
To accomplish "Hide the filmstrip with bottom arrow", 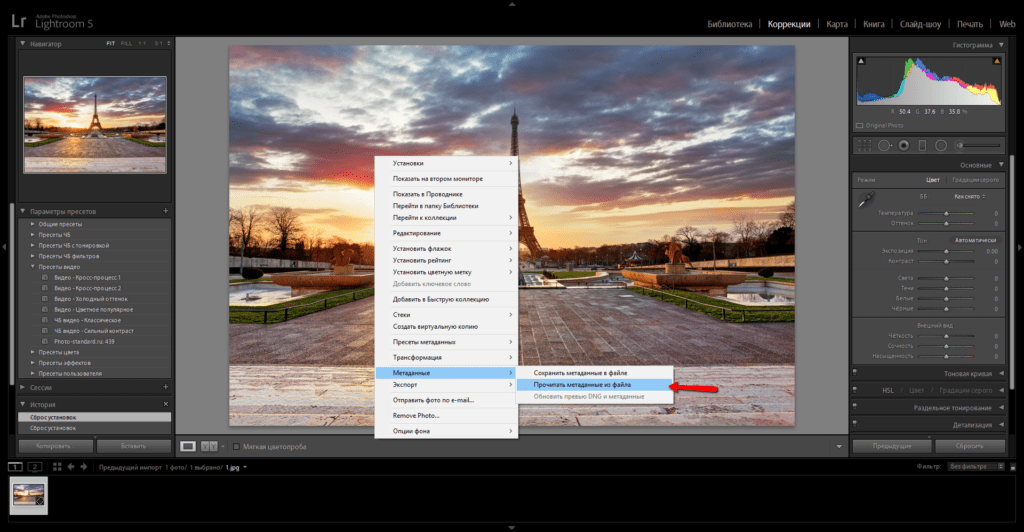I will [512, 527].
